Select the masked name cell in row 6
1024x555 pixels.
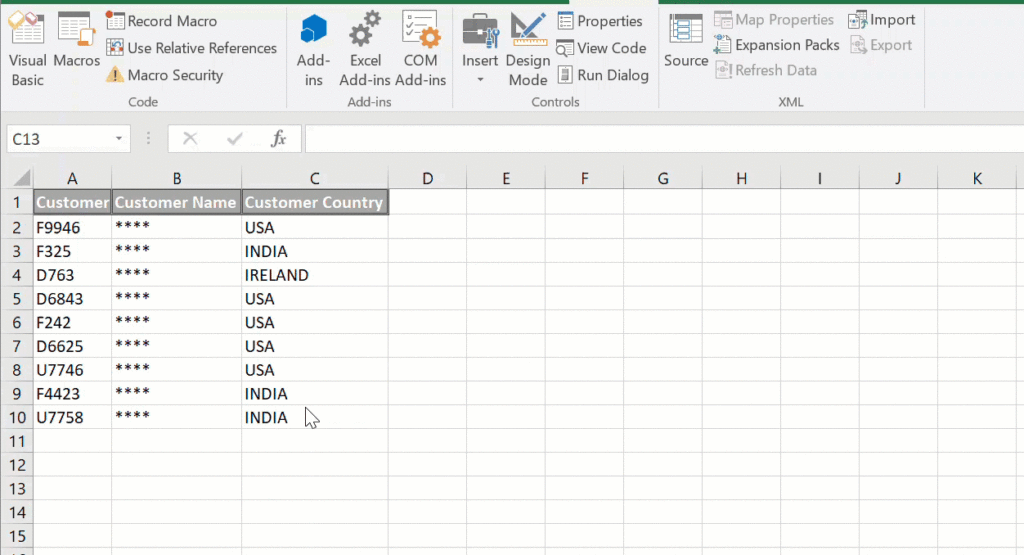(176, 323)
